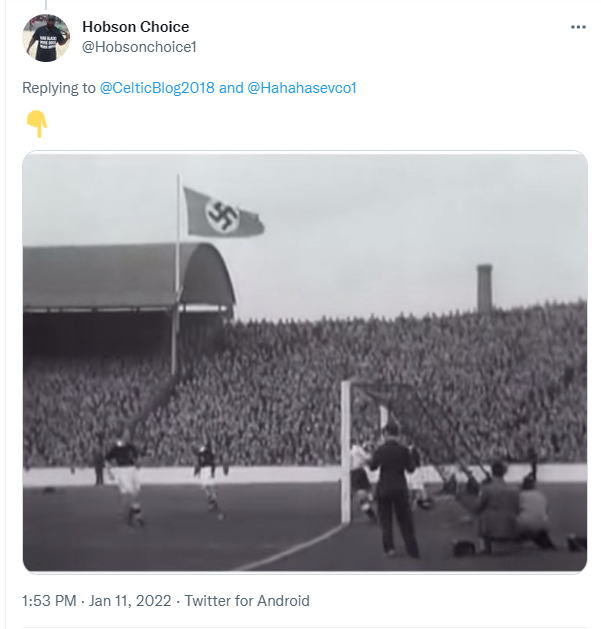Viewport: 601px width, 629px height.
Task: Click the word 'and' between the mentions
Action: click(x=231, y=88)
